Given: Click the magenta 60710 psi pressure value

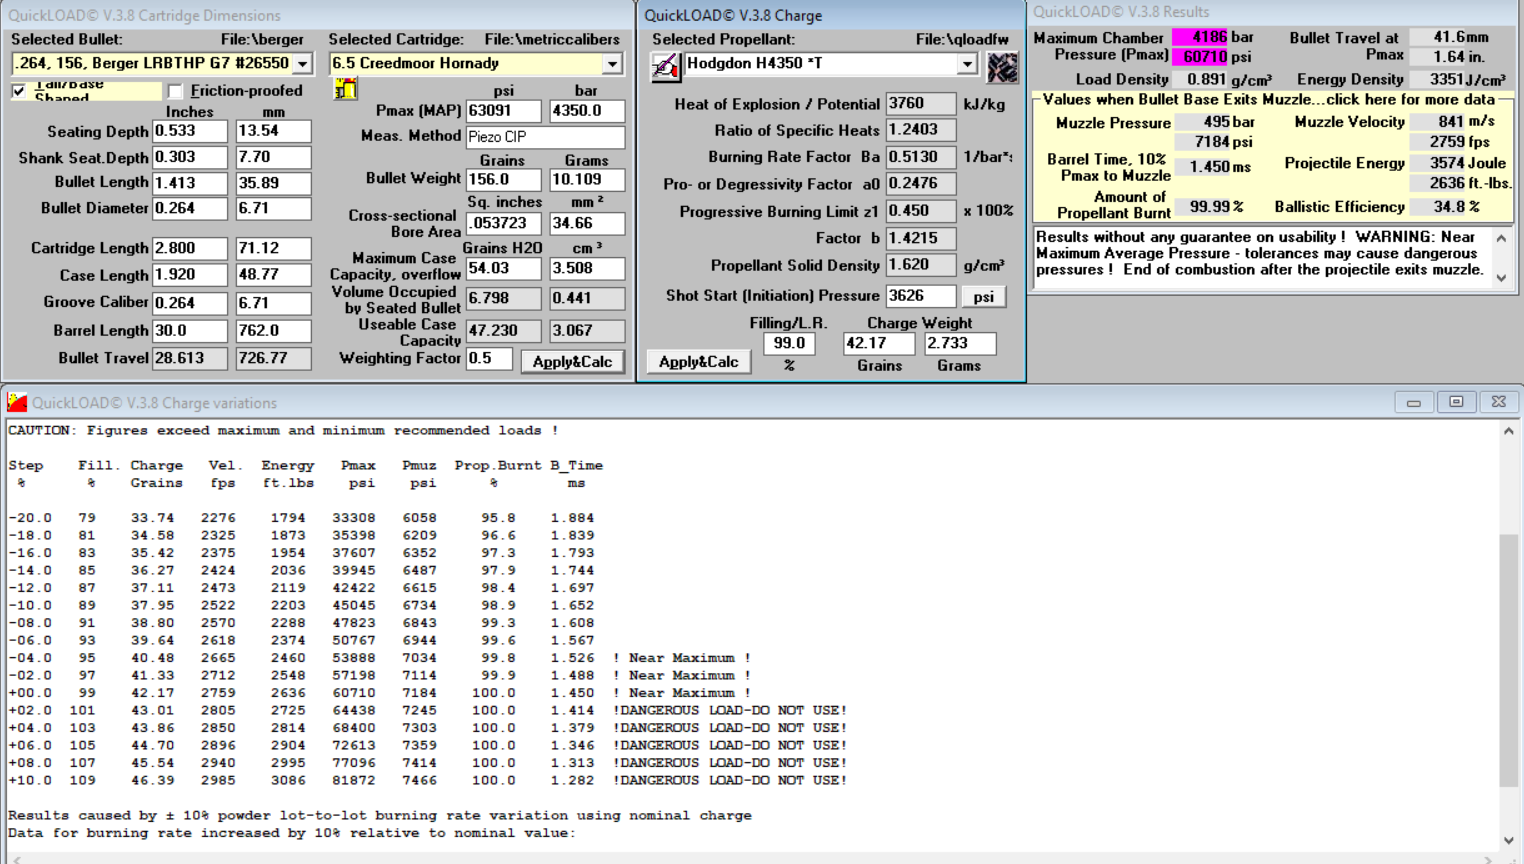Looking at the screenshot, I should click(1200, 57).
